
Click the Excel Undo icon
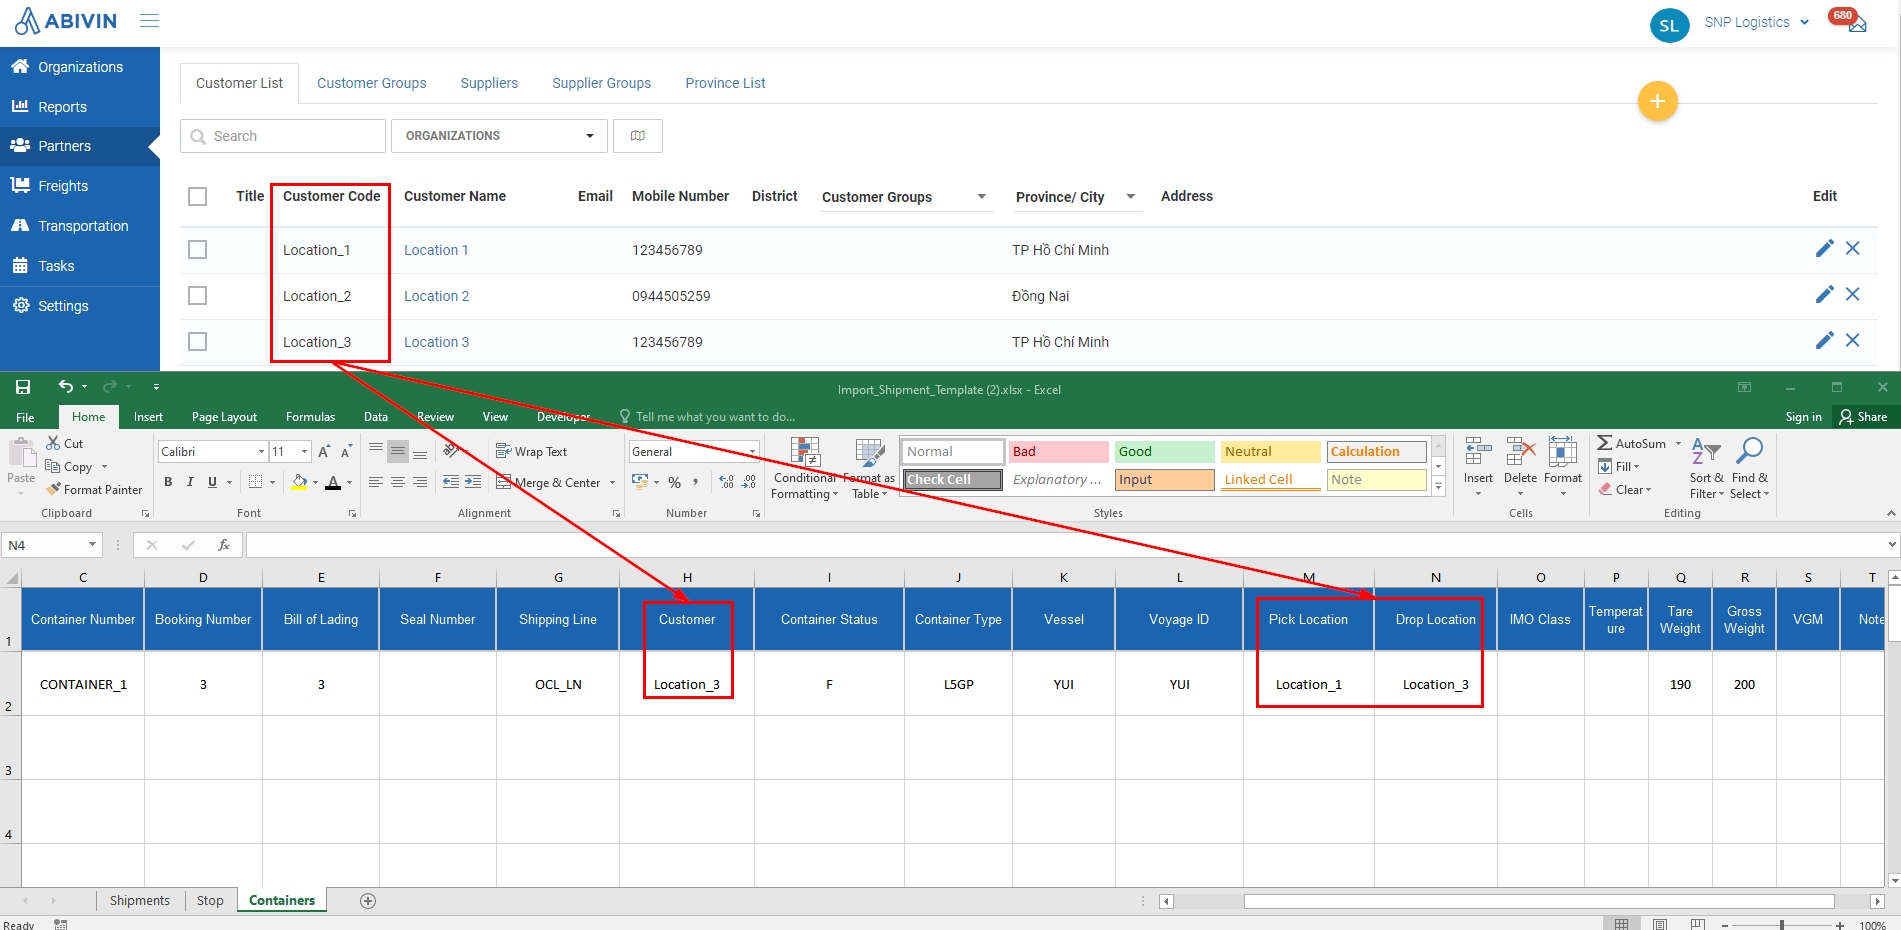(x=65, y=387)
